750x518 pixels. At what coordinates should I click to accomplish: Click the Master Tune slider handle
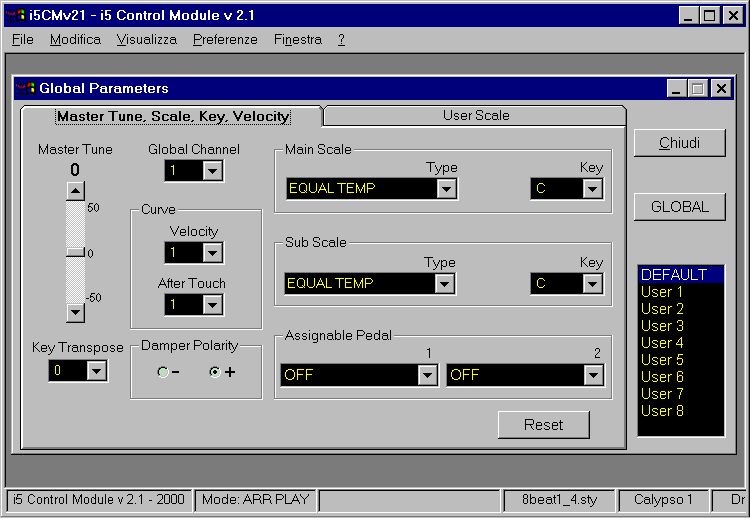(75, 253)
